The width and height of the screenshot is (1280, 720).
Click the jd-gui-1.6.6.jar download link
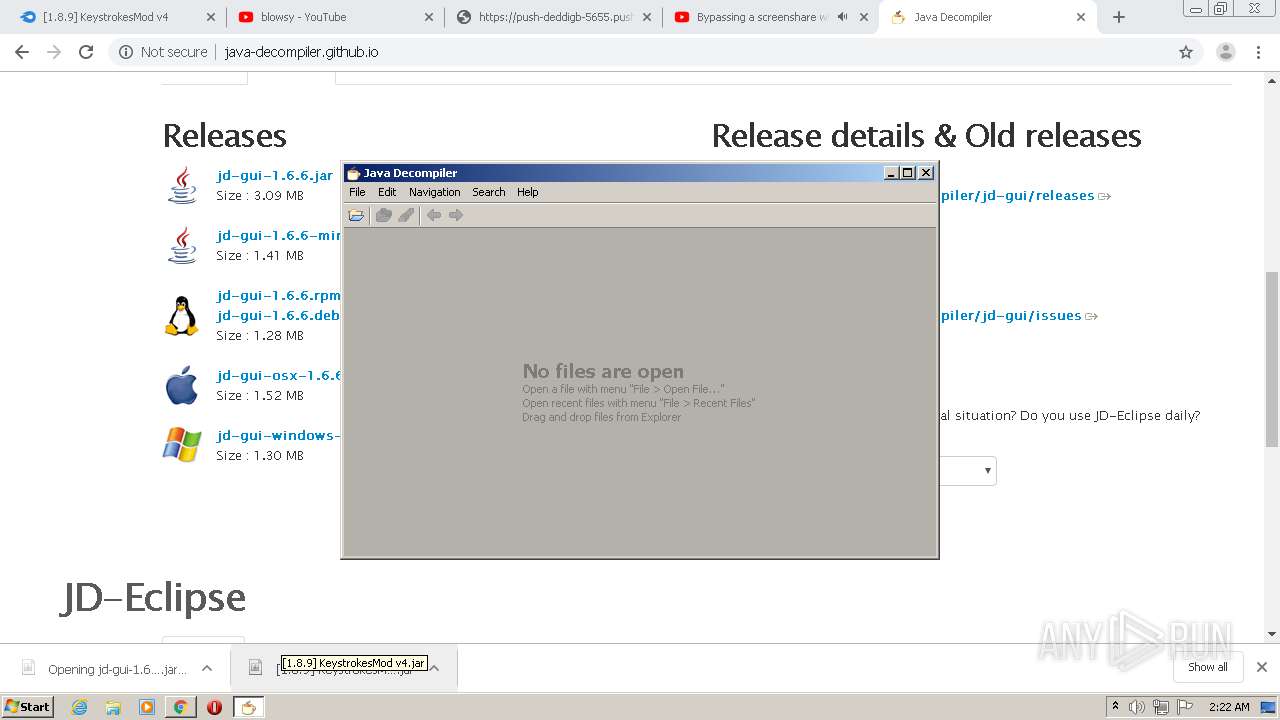(275, 175)
